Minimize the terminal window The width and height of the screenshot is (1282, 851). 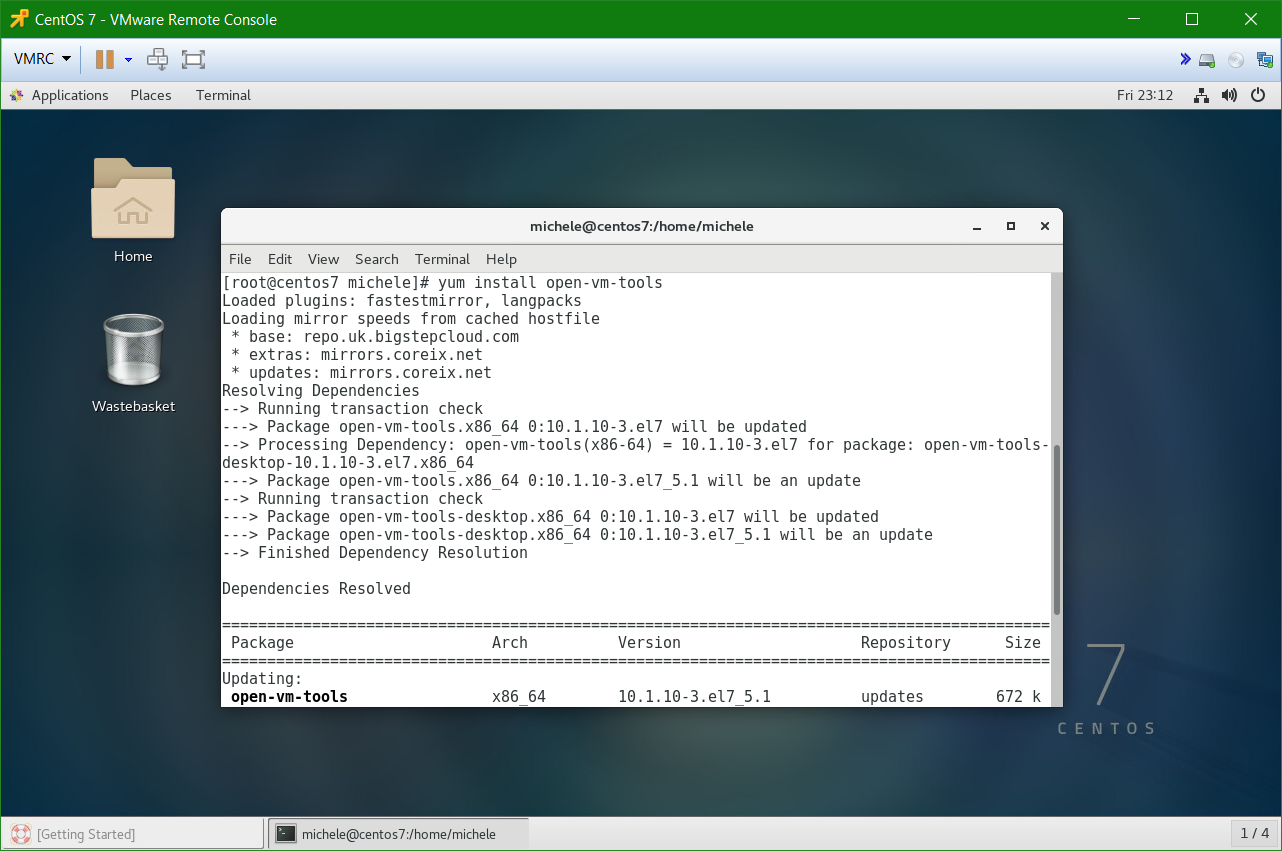click(x=977, y=226)
